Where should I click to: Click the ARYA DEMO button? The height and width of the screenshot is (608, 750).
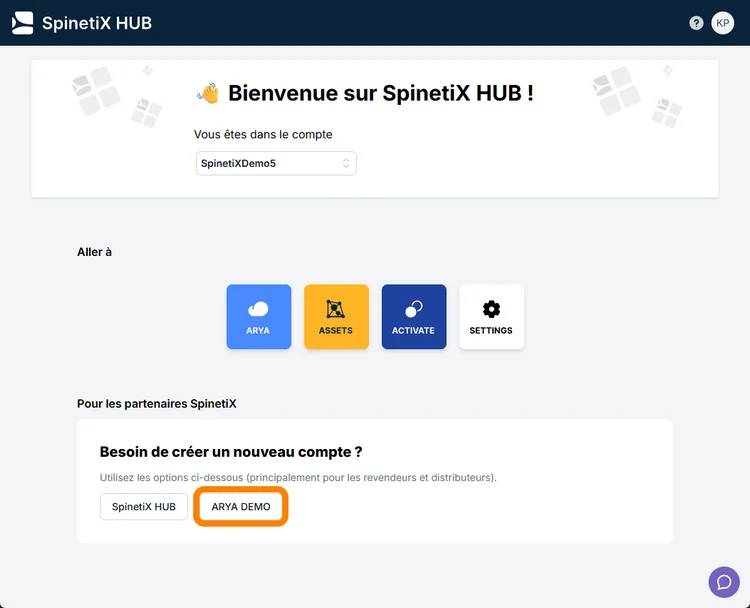tap(241, 507)
